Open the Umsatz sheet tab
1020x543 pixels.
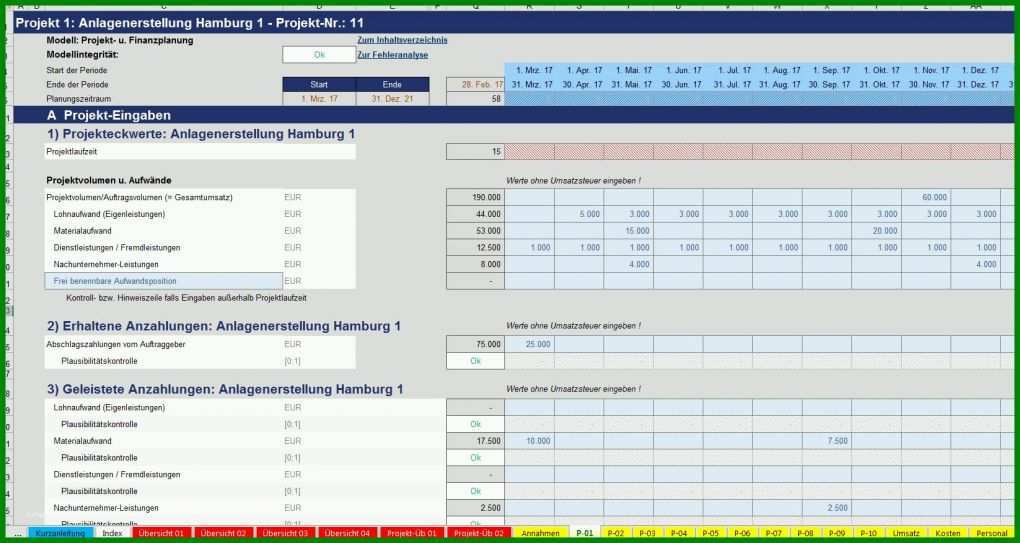point(906,533)
